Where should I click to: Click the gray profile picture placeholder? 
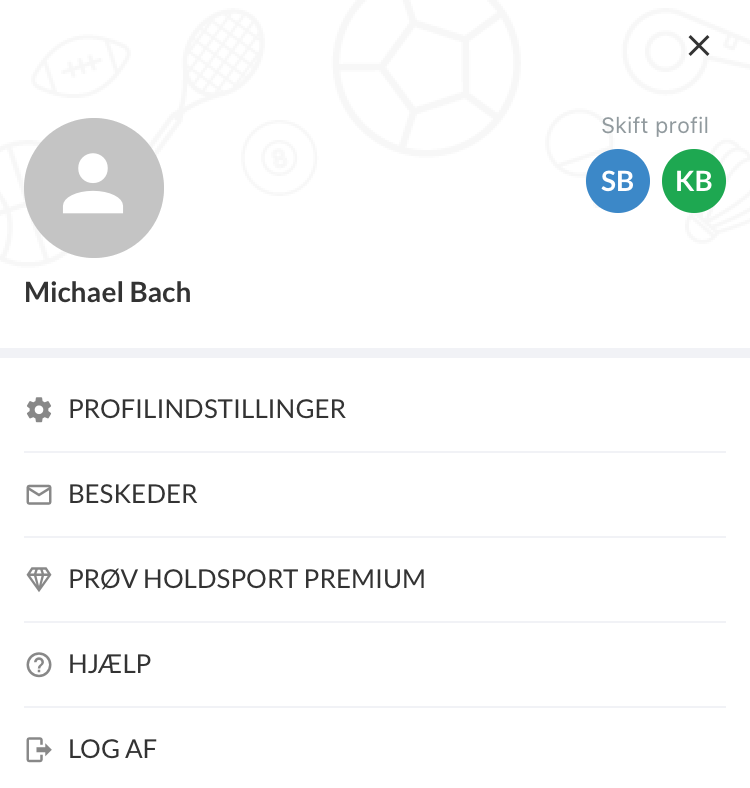(x=94, y=188)
